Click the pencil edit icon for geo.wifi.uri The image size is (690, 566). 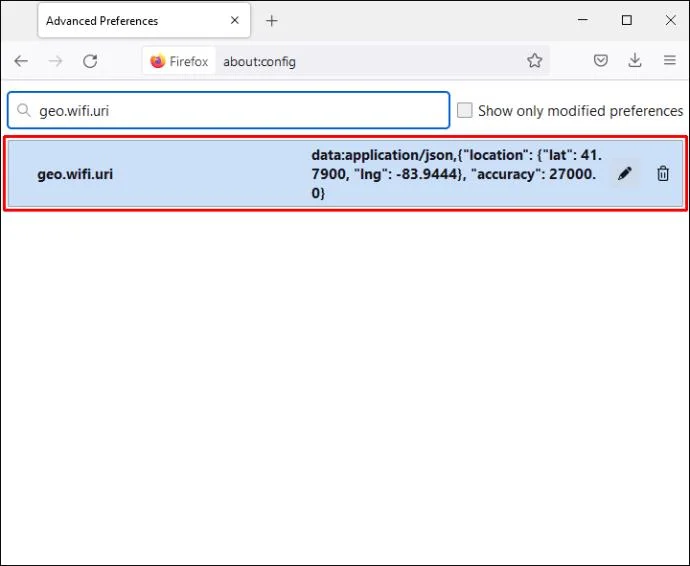coord(625,174)
